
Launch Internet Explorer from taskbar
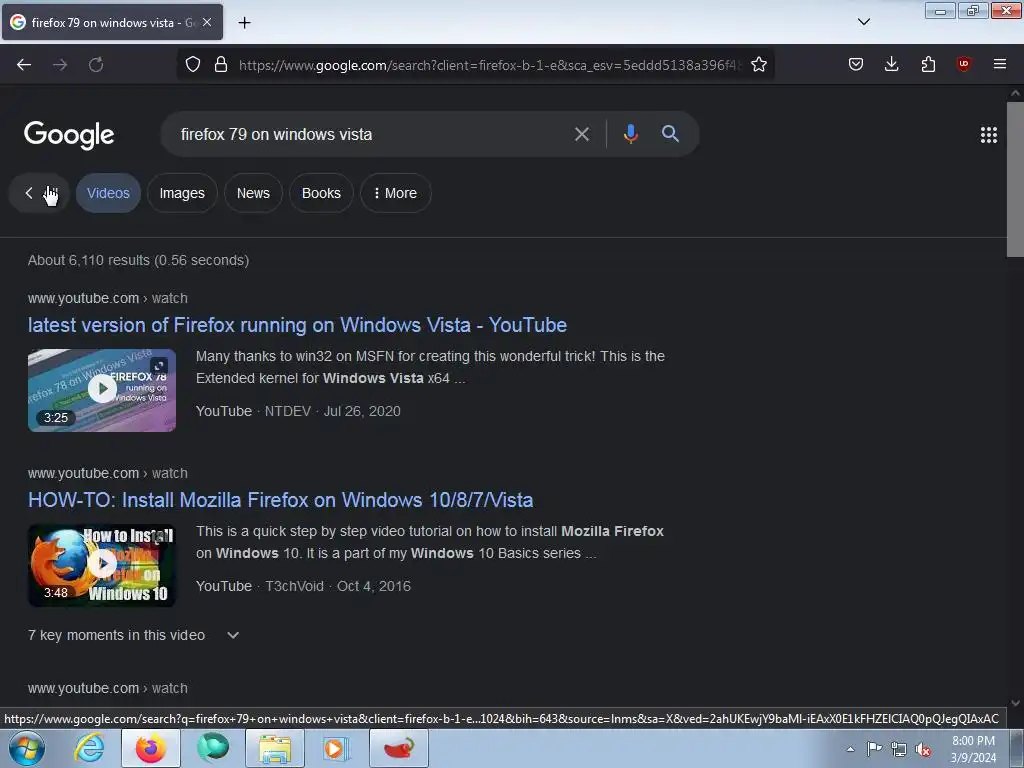[x=89, y=748]
